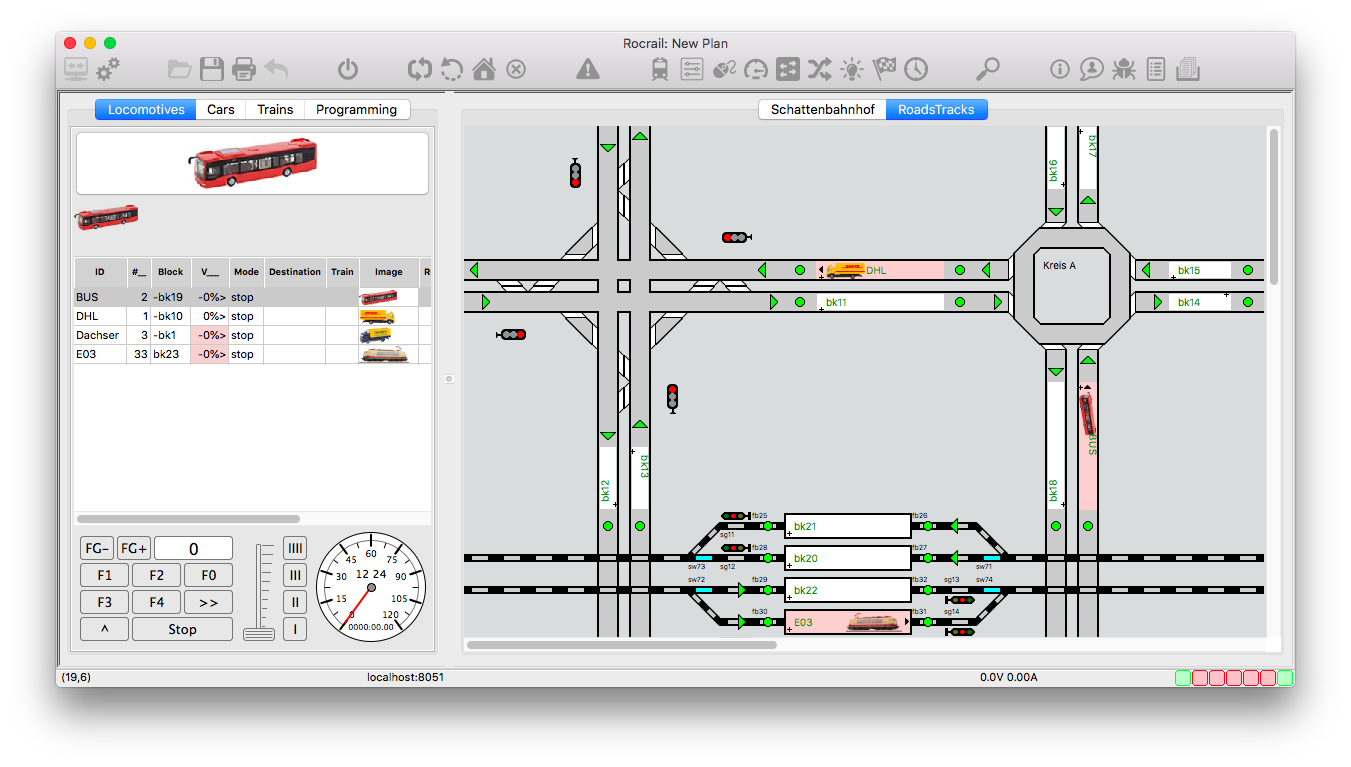
Task: Click the save floppy disk icon
Action: coord(212,69)
